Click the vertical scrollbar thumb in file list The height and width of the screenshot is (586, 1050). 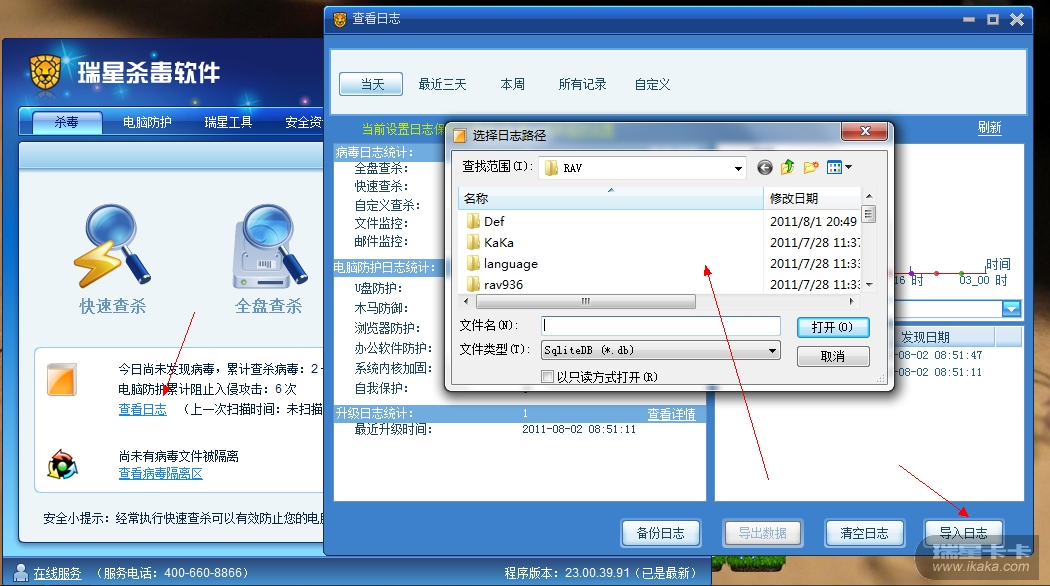pyautogui.click(x=869, y=214)
